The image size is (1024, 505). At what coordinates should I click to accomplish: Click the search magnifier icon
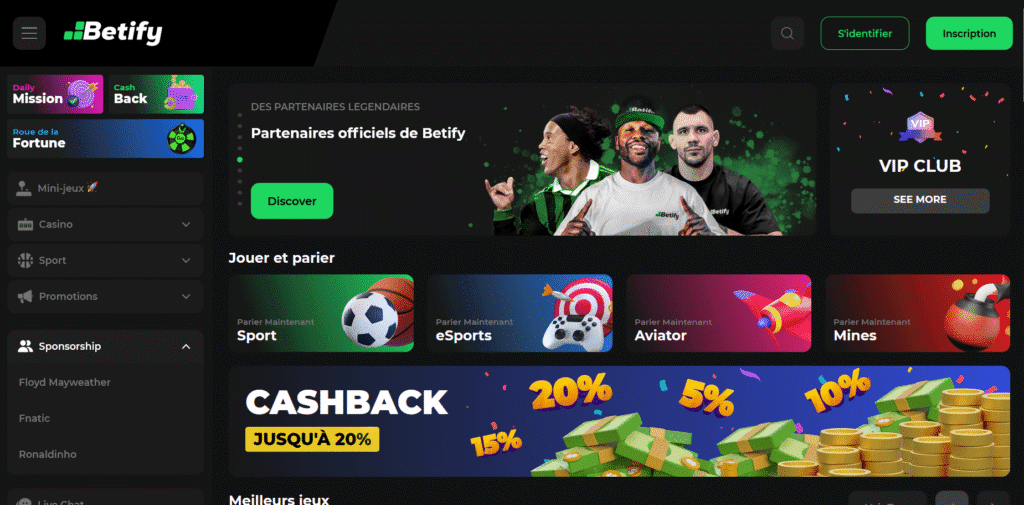pos(787,33)
